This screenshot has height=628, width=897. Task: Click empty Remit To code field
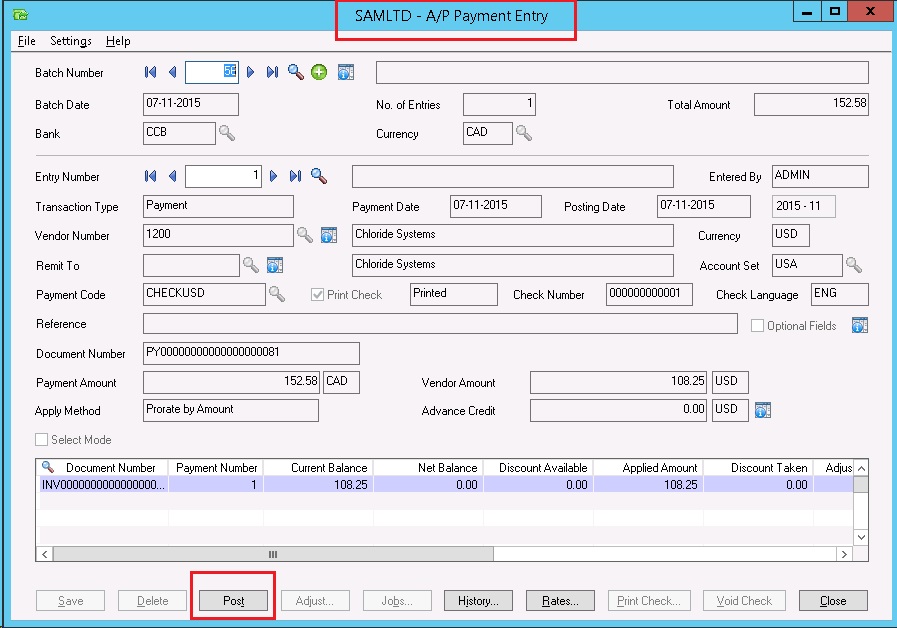pyautogui.click(x=191, y=265)
